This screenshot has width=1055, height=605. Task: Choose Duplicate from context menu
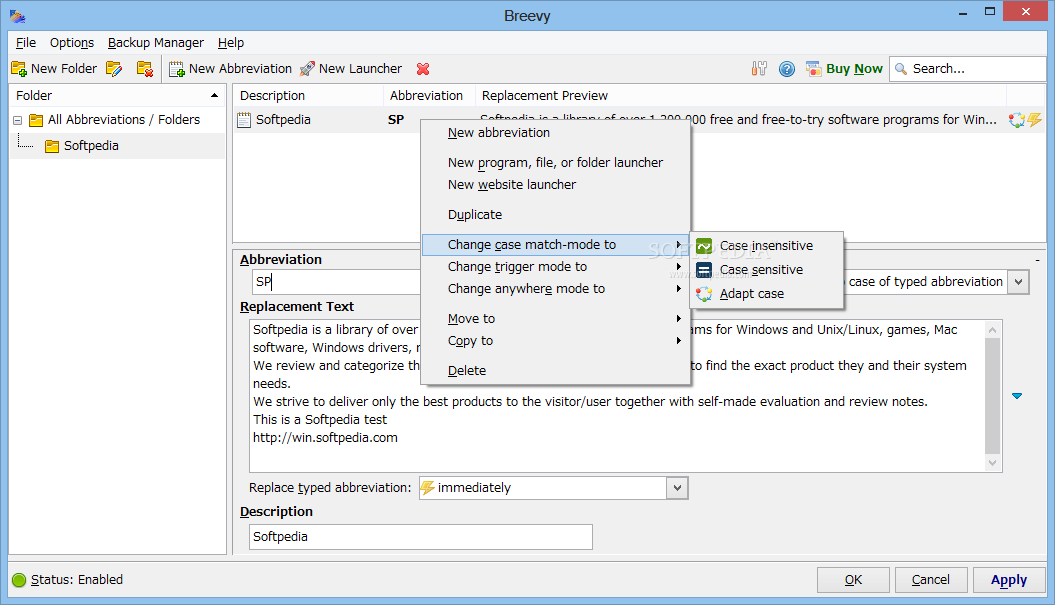[556, 215]
